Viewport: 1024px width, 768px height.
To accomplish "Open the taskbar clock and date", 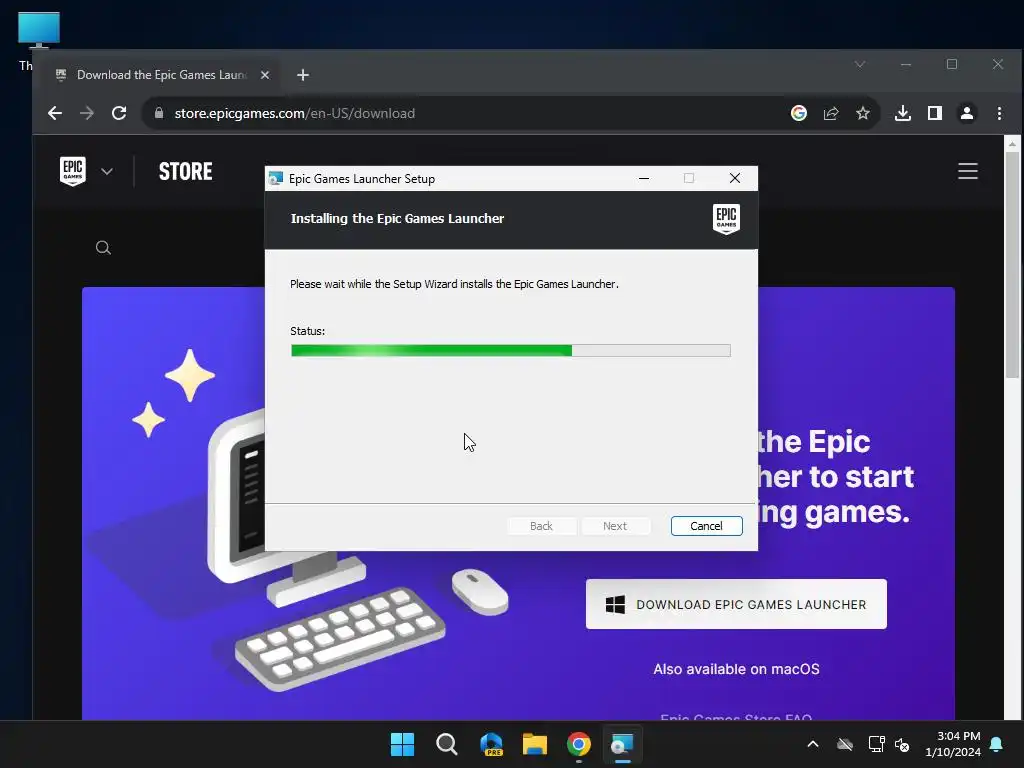I will tap(953, 744).
